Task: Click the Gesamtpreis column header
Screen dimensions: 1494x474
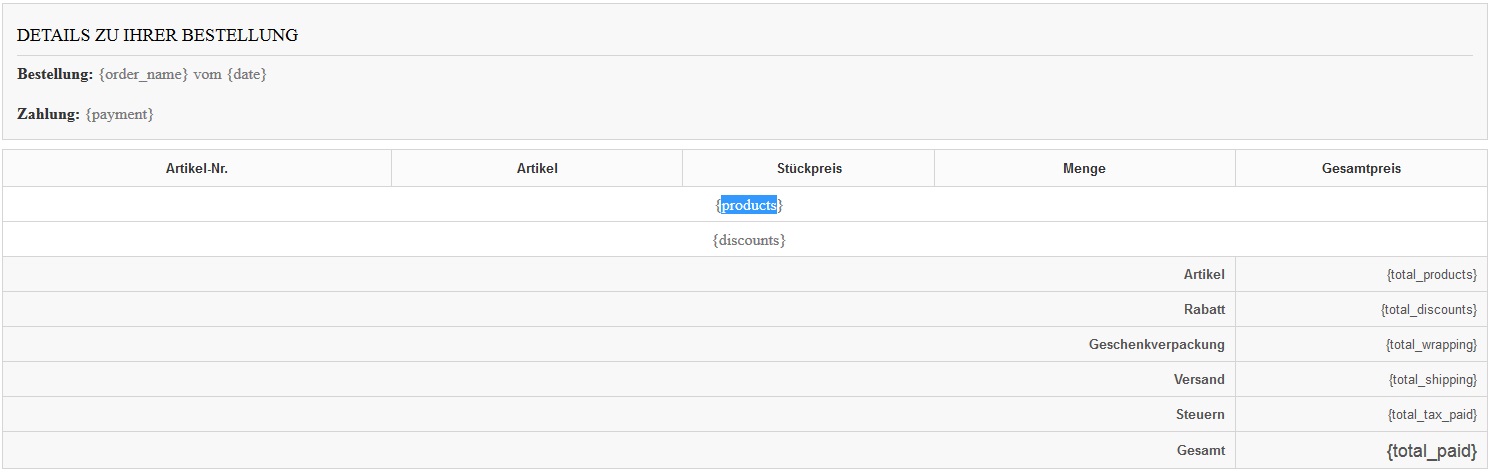Action: coord(1361,169)
